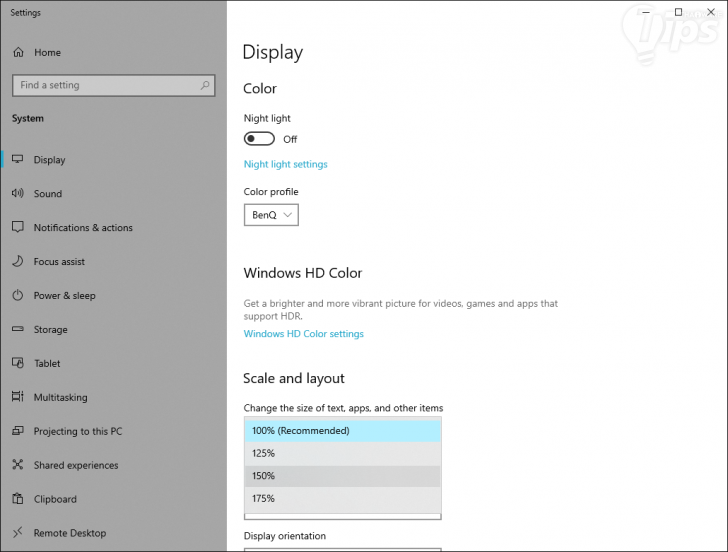Click the Power & sleep icon
The image size is (728, 552).
point(18,296)
